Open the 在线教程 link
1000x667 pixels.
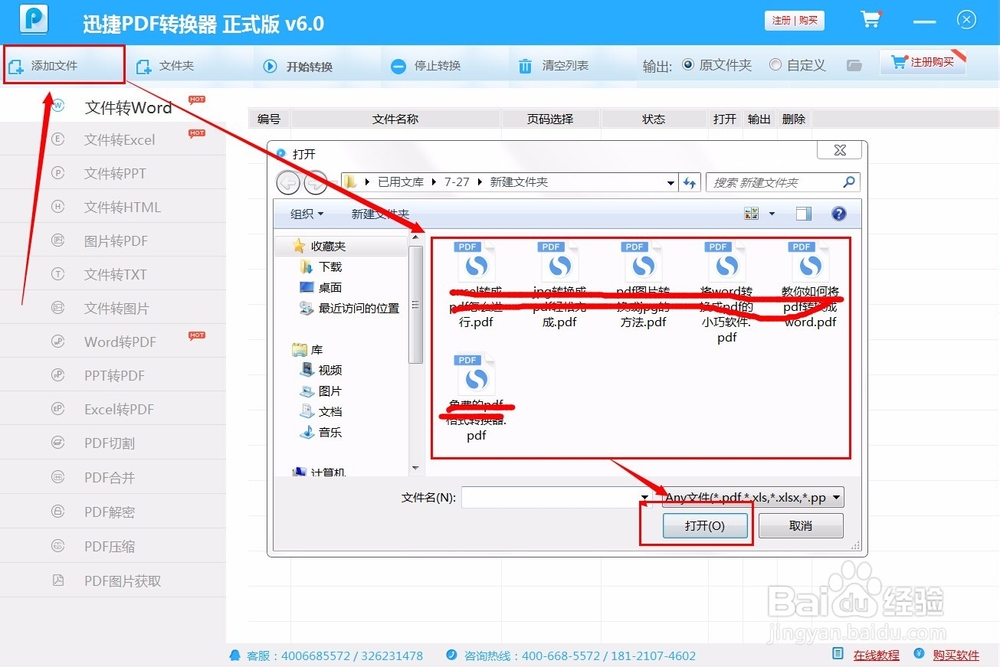(x=876, y=655)
